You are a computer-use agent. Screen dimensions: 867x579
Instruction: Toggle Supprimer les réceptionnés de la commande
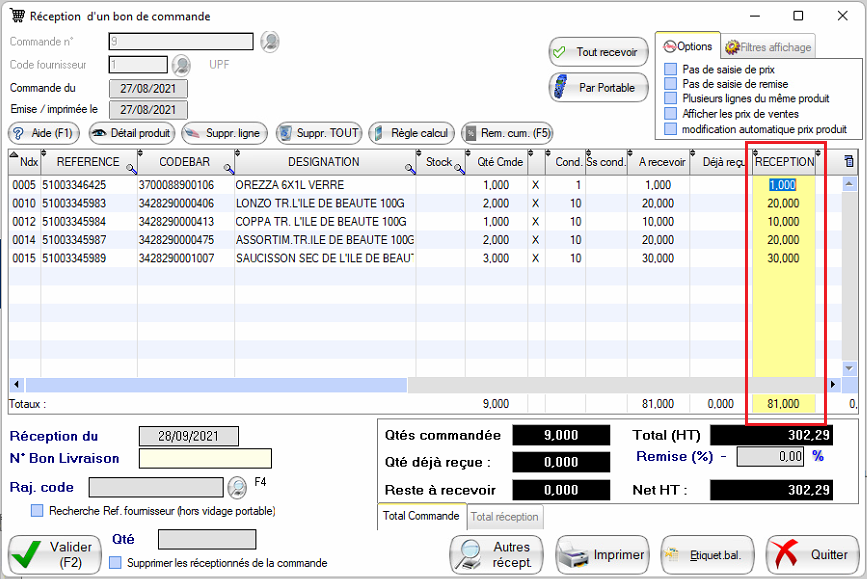click(115, 563)
